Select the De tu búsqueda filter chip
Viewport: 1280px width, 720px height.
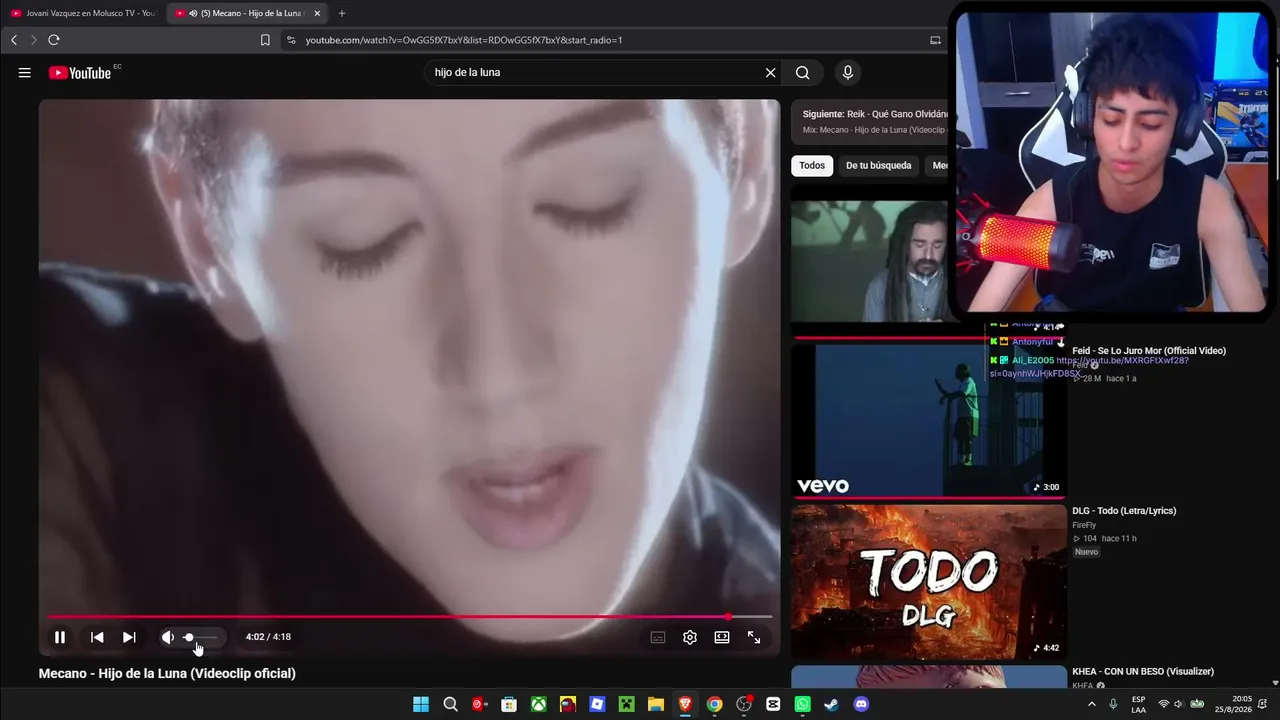click(x=879, y=166)
